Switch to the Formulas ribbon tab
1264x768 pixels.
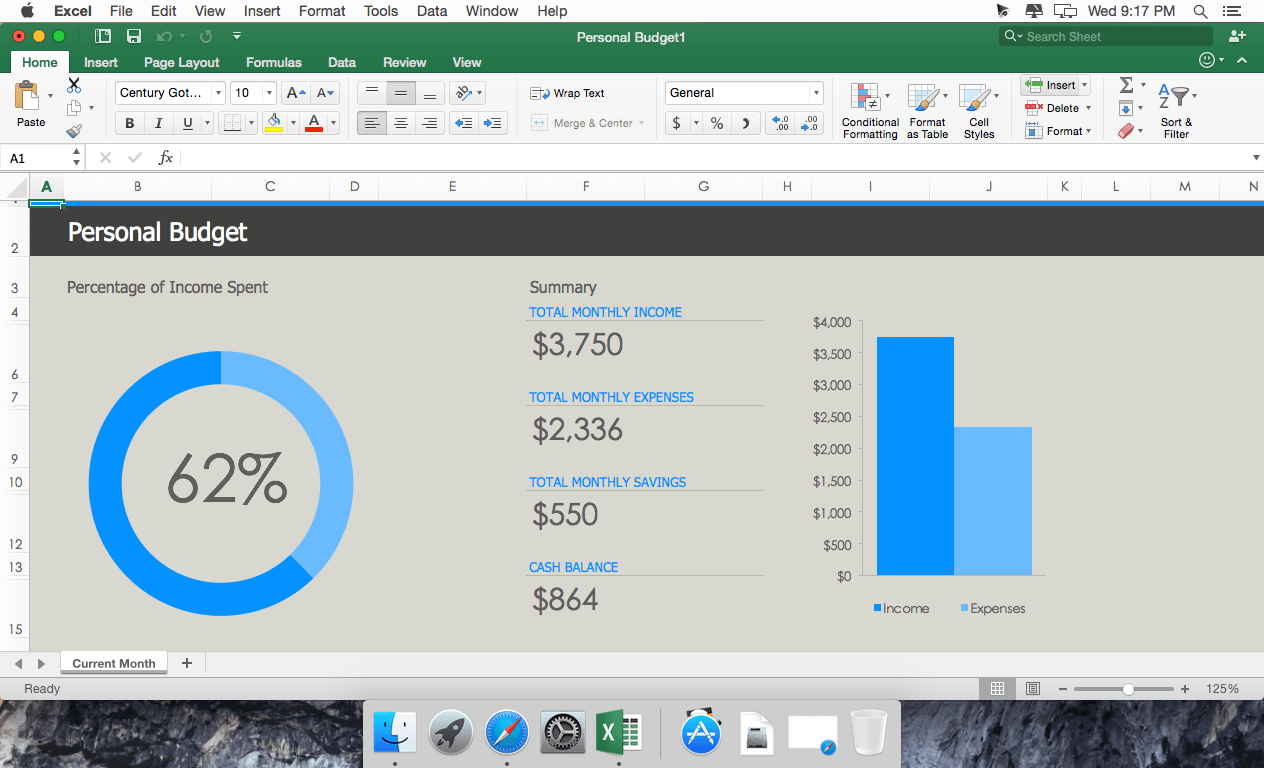273,62
